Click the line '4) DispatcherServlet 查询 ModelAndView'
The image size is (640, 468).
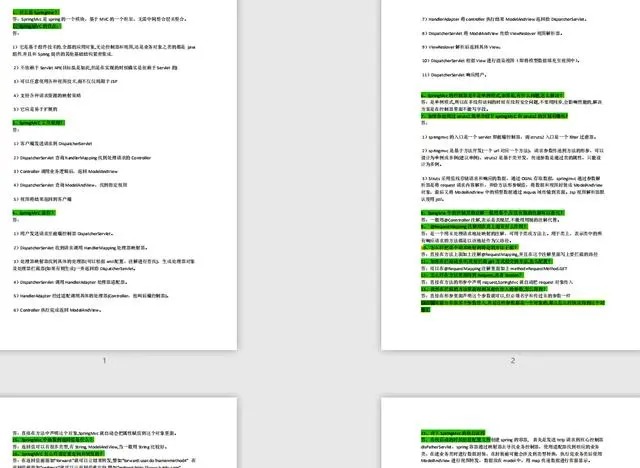(70, 185)
